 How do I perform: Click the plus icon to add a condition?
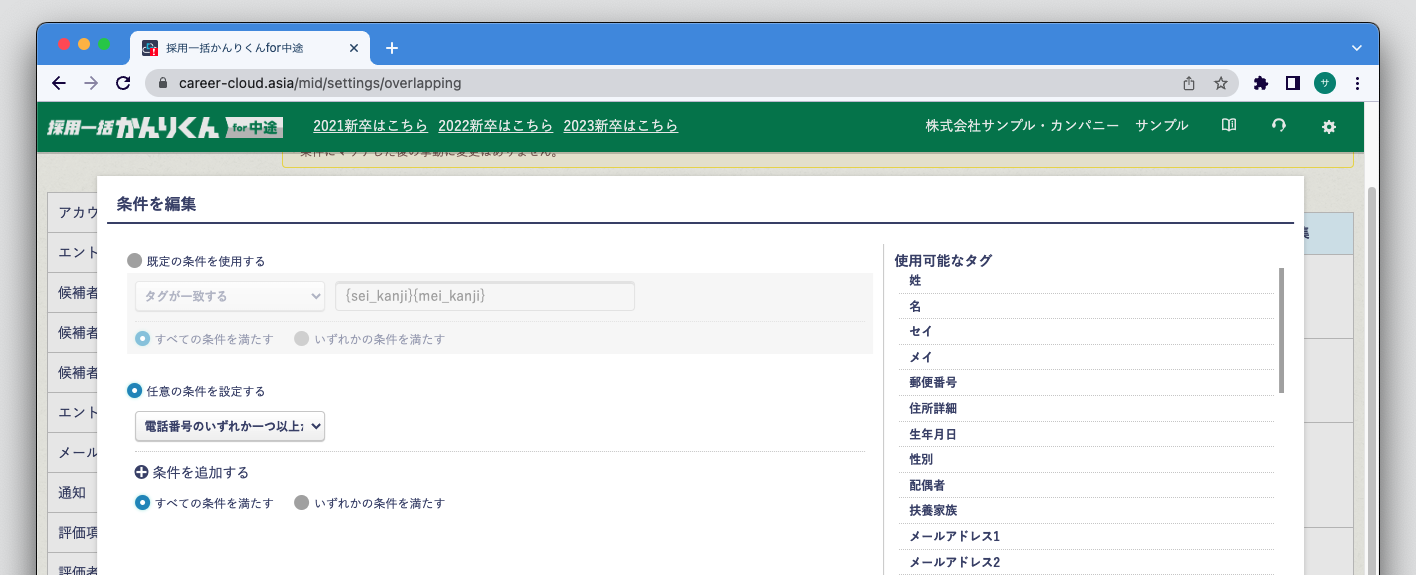click(x=142, y=473)
